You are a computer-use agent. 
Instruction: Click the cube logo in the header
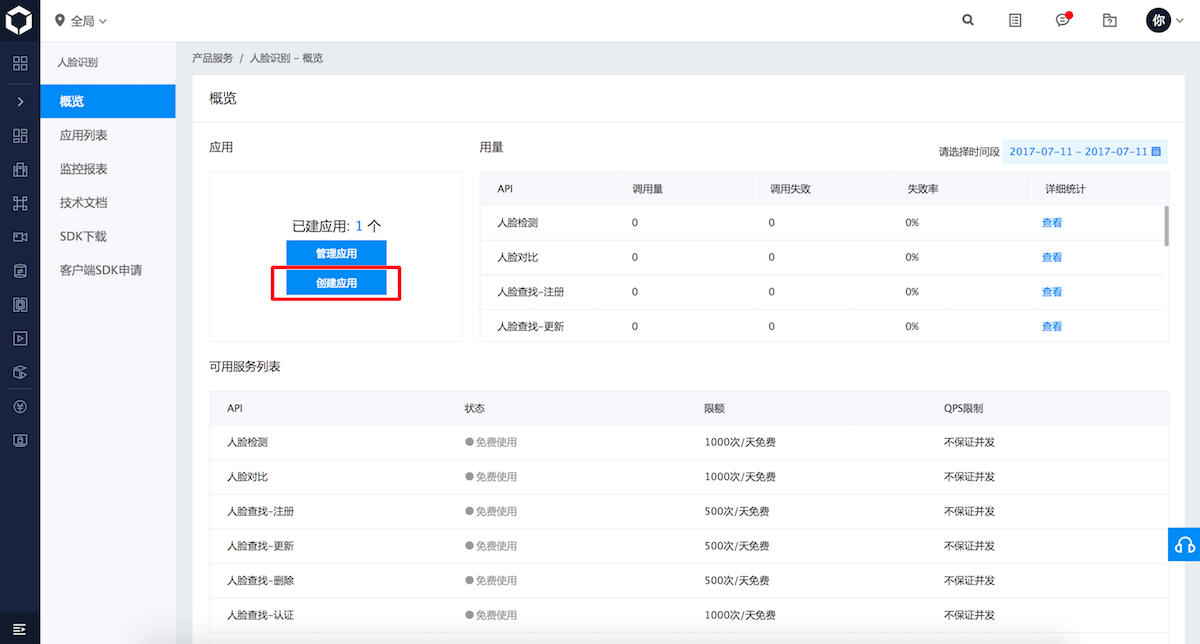click(19, 19)
